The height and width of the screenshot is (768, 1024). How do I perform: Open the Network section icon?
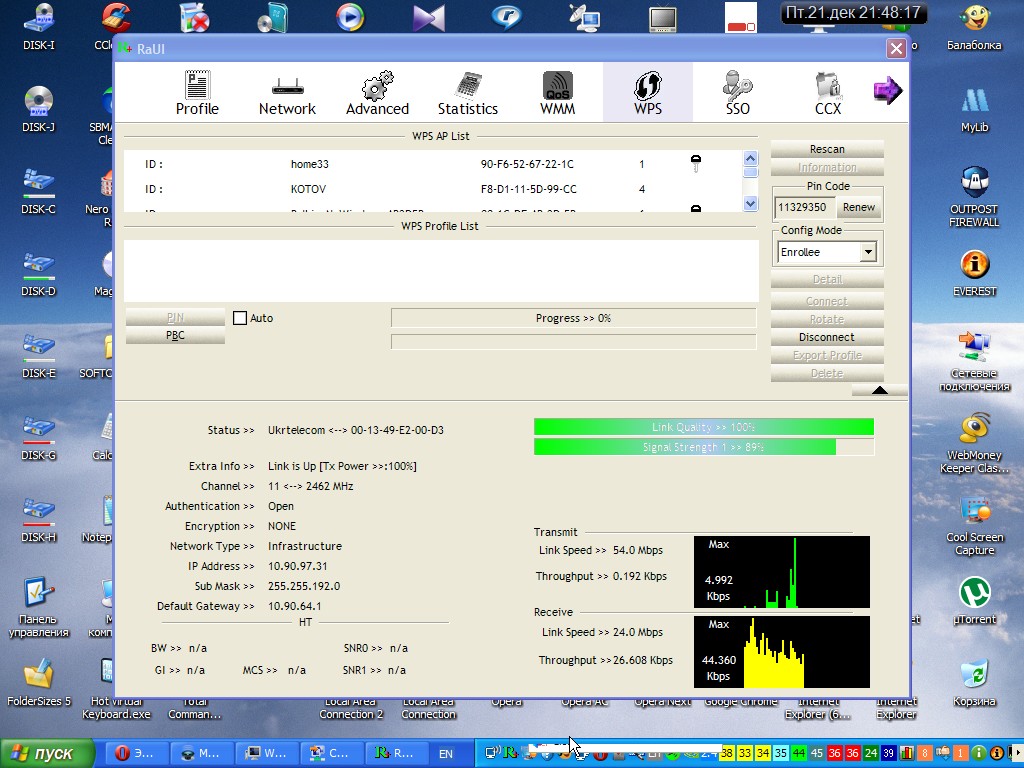(x=287, y=93)
